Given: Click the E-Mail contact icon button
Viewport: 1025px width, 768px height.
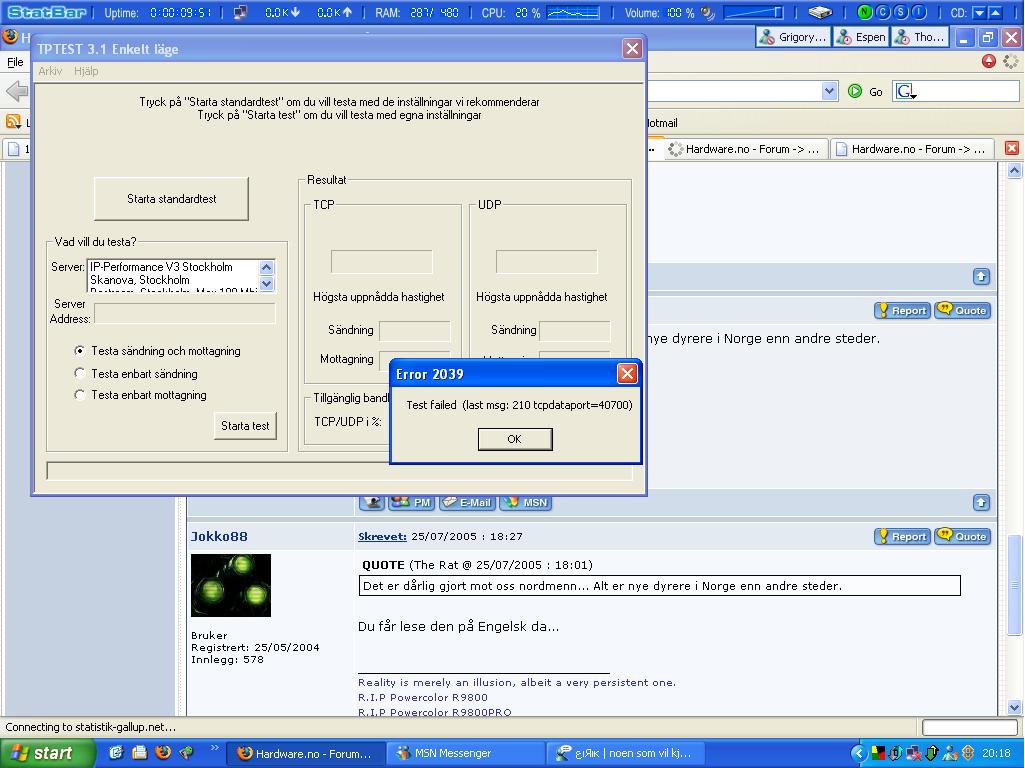Looking at the screenshot, I should [x=467, y=502].
